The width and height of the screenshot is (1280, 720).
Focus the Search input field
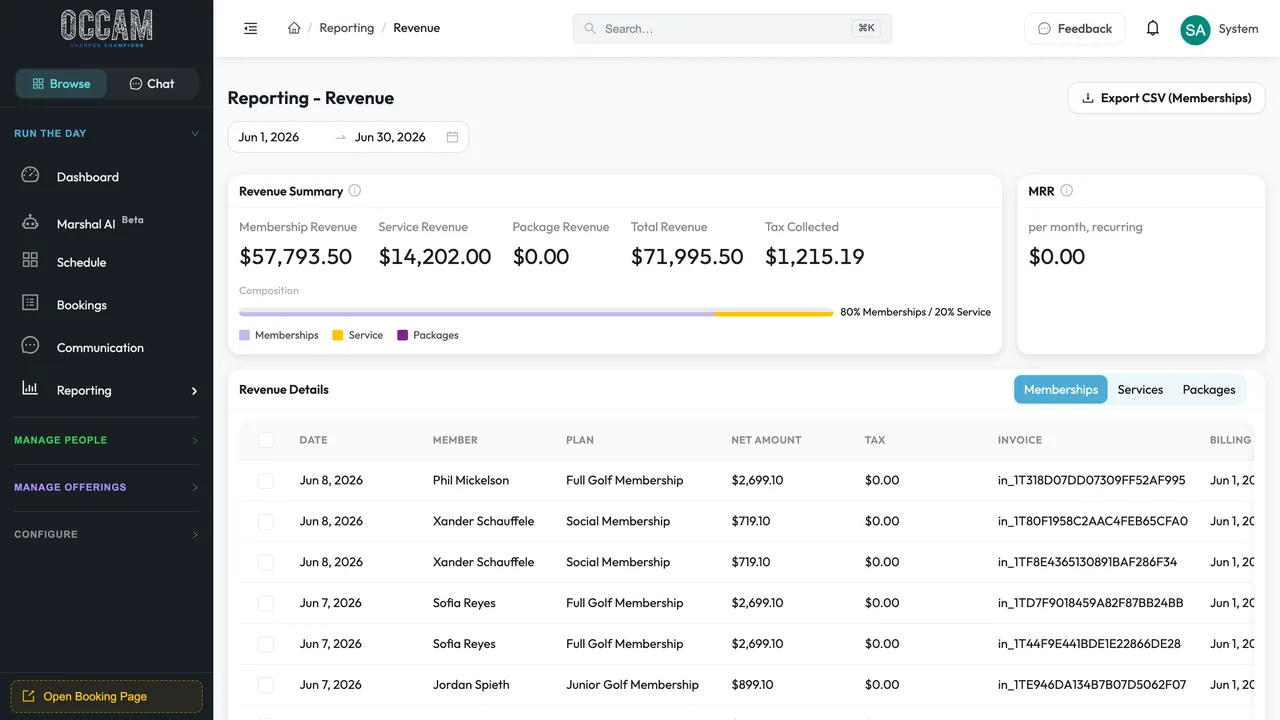732,29
